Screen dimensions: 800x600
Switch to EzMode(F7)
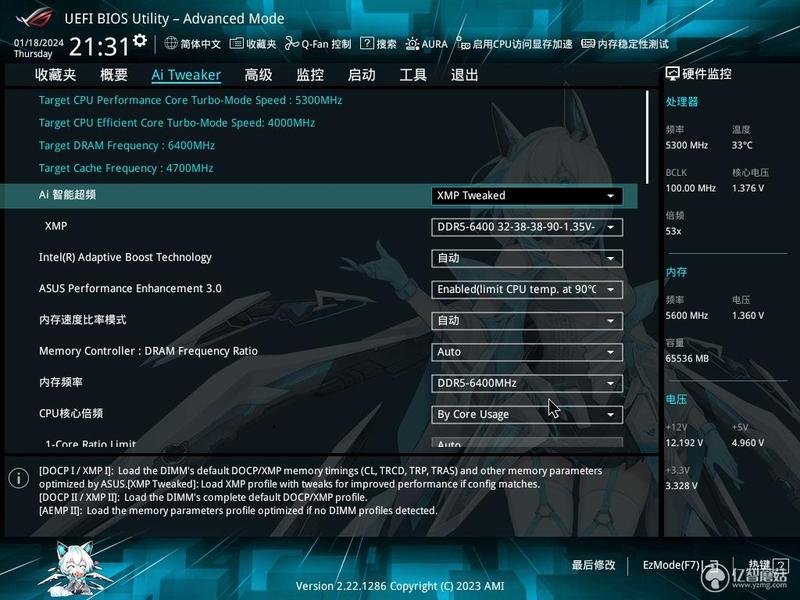point(681,565)
